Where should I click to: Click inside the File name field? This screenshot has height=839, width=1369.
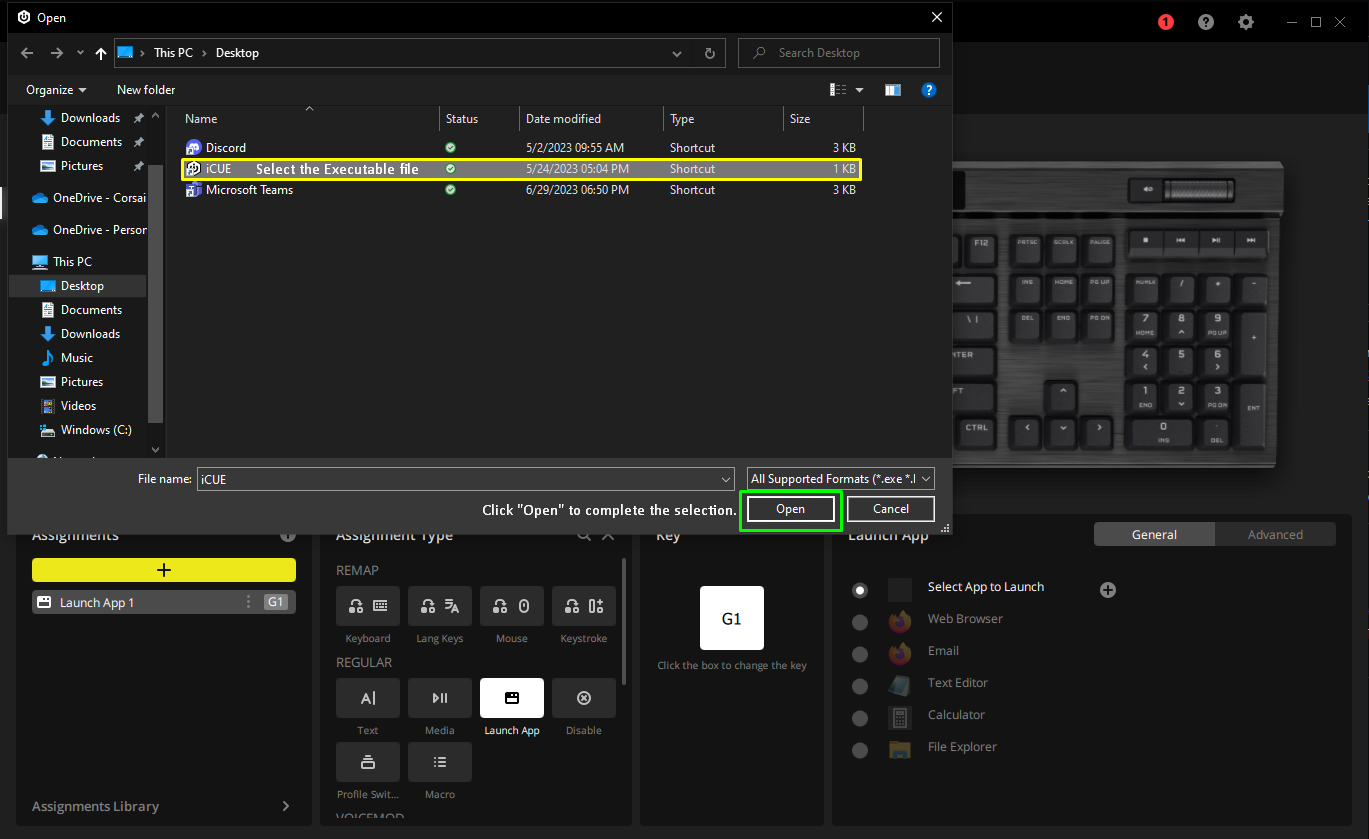(x=460, y=479)
